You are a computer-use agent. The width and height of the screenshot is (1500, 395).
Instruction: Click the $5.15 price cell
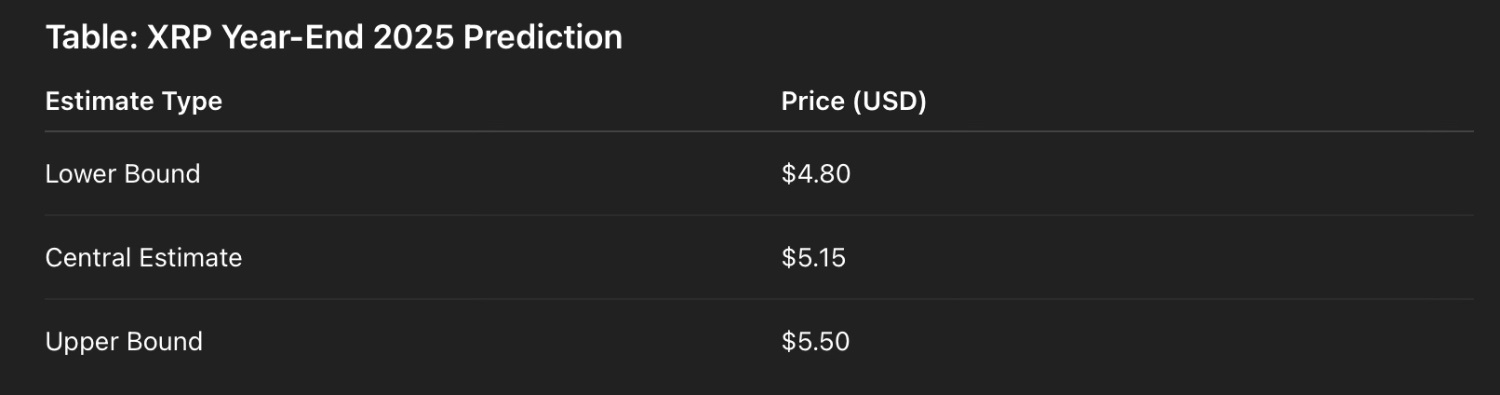point(814,257)
